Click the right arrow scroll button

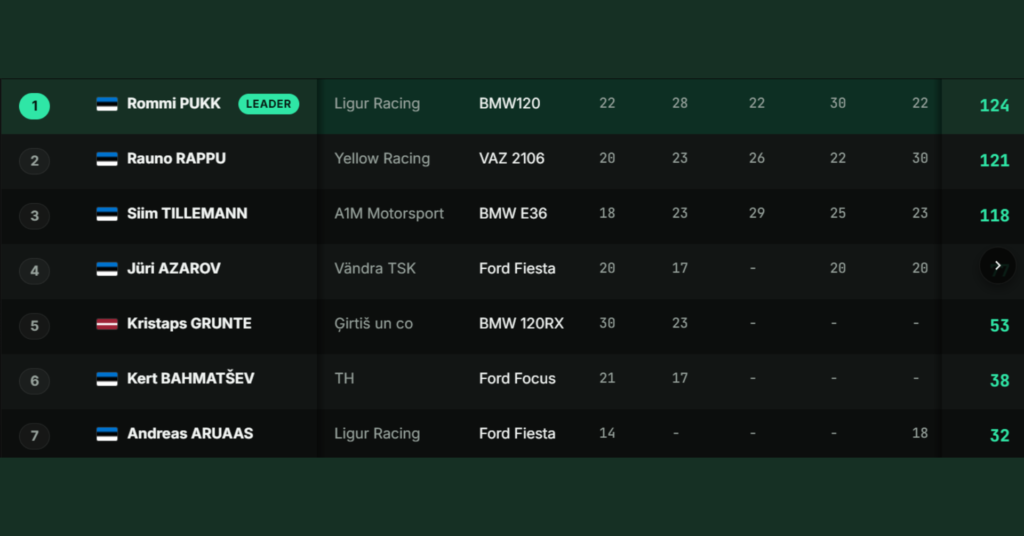pyautogui.click(x=997, y=266)
